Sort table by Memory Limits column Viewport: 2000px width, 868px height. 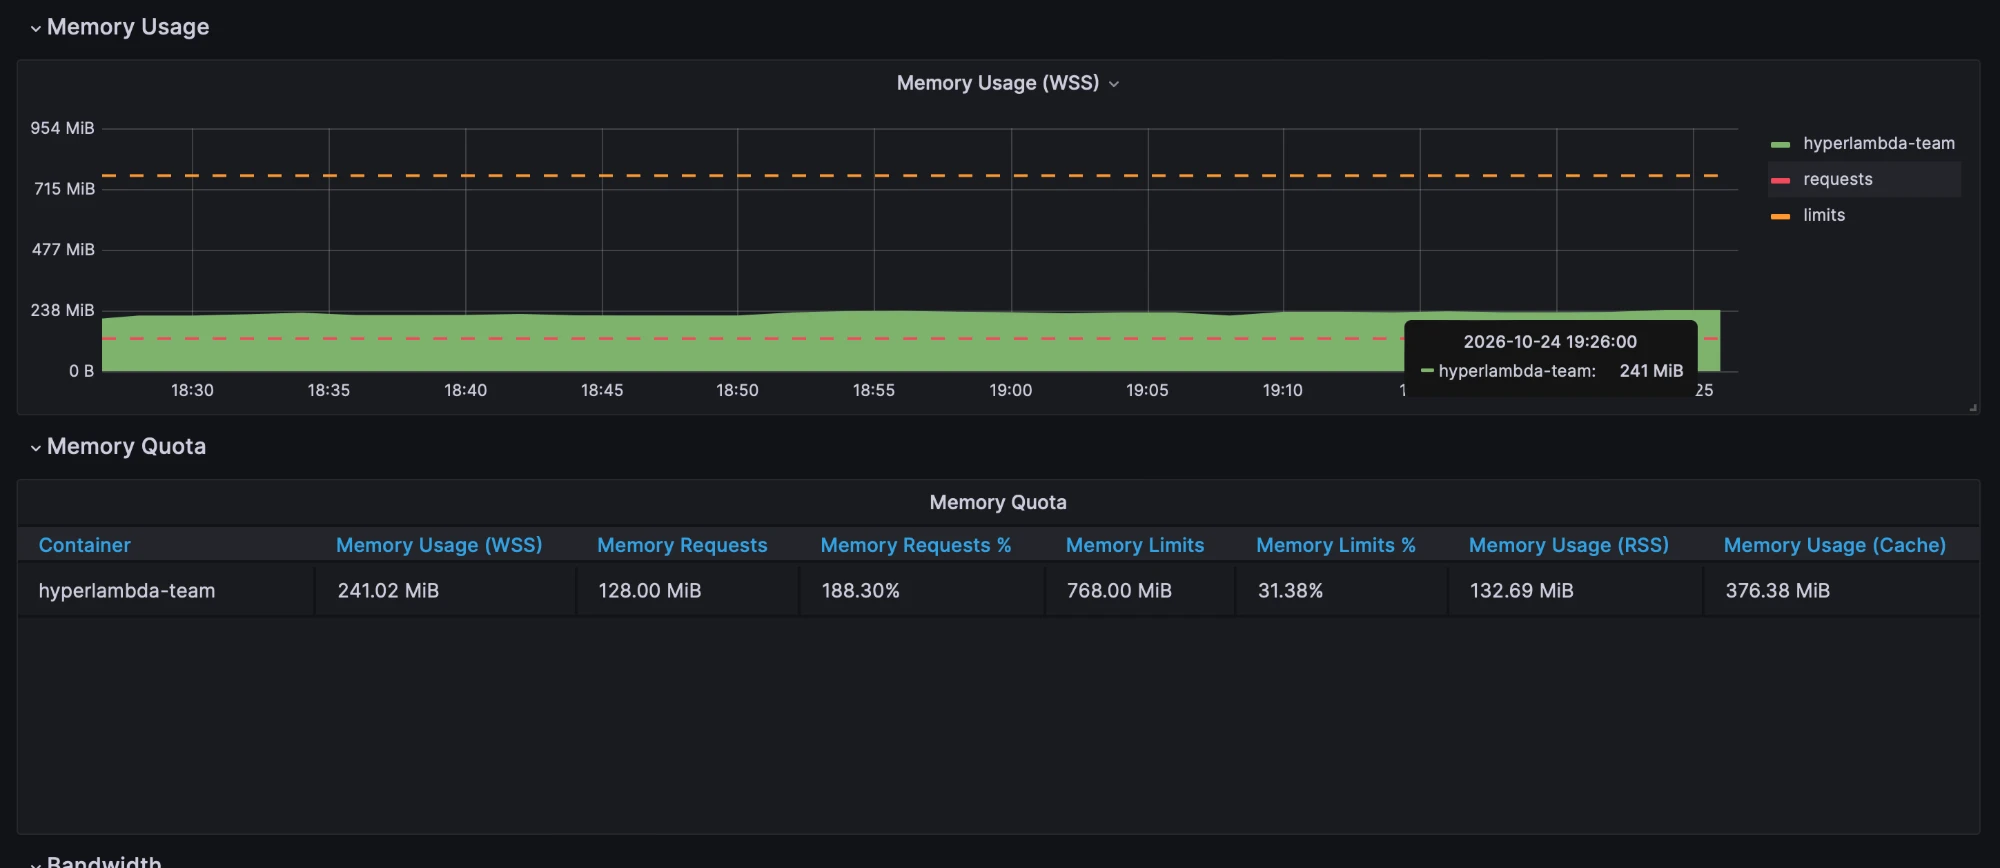1135,545
